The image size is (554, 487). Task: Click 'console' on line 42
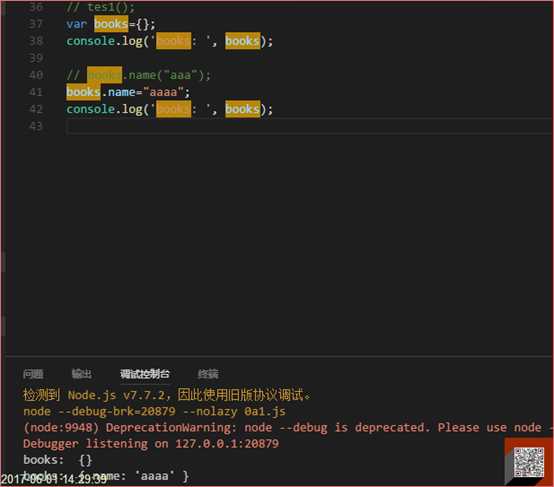click(x=90, y=109)
